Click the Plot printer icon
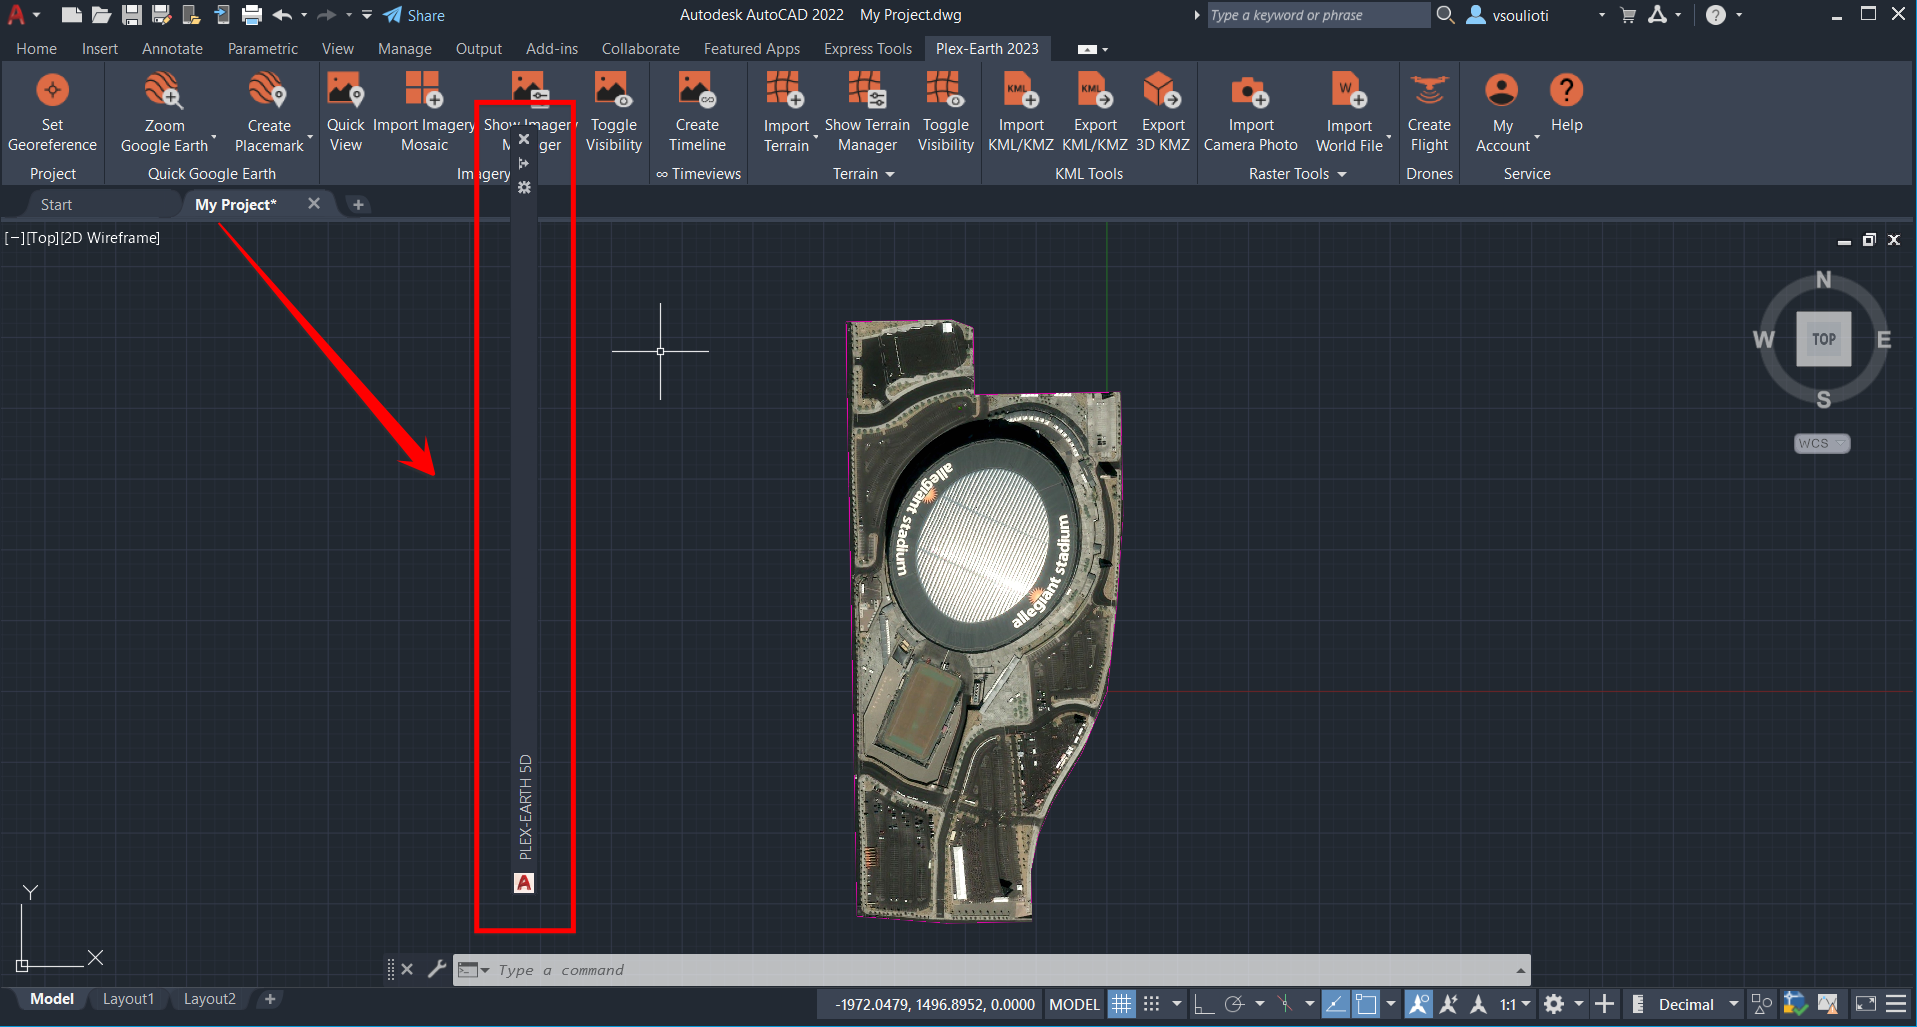 252,14
